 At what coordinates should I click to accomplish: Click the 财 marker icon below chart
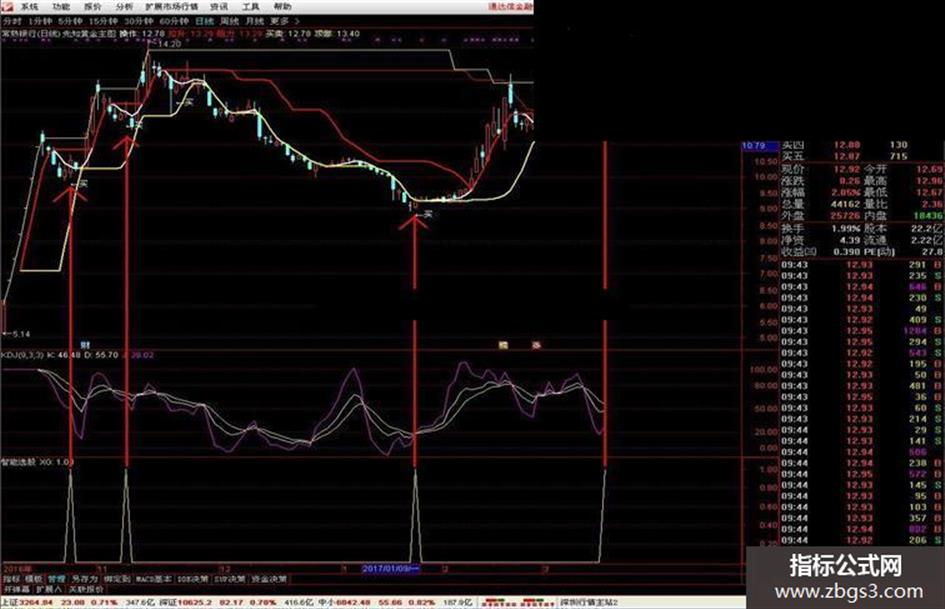(85, 346)
